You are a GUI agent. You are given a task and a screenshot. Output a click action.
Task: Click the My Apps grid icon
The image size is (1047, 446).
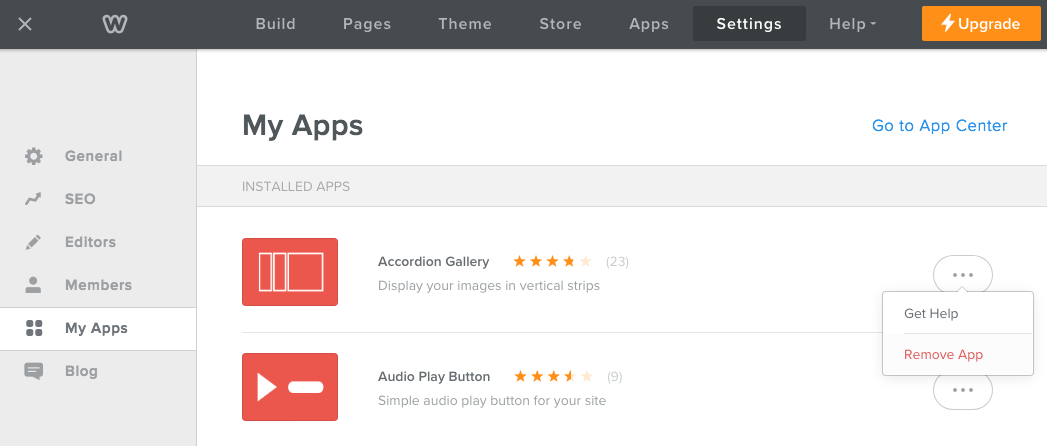point(33,328)
